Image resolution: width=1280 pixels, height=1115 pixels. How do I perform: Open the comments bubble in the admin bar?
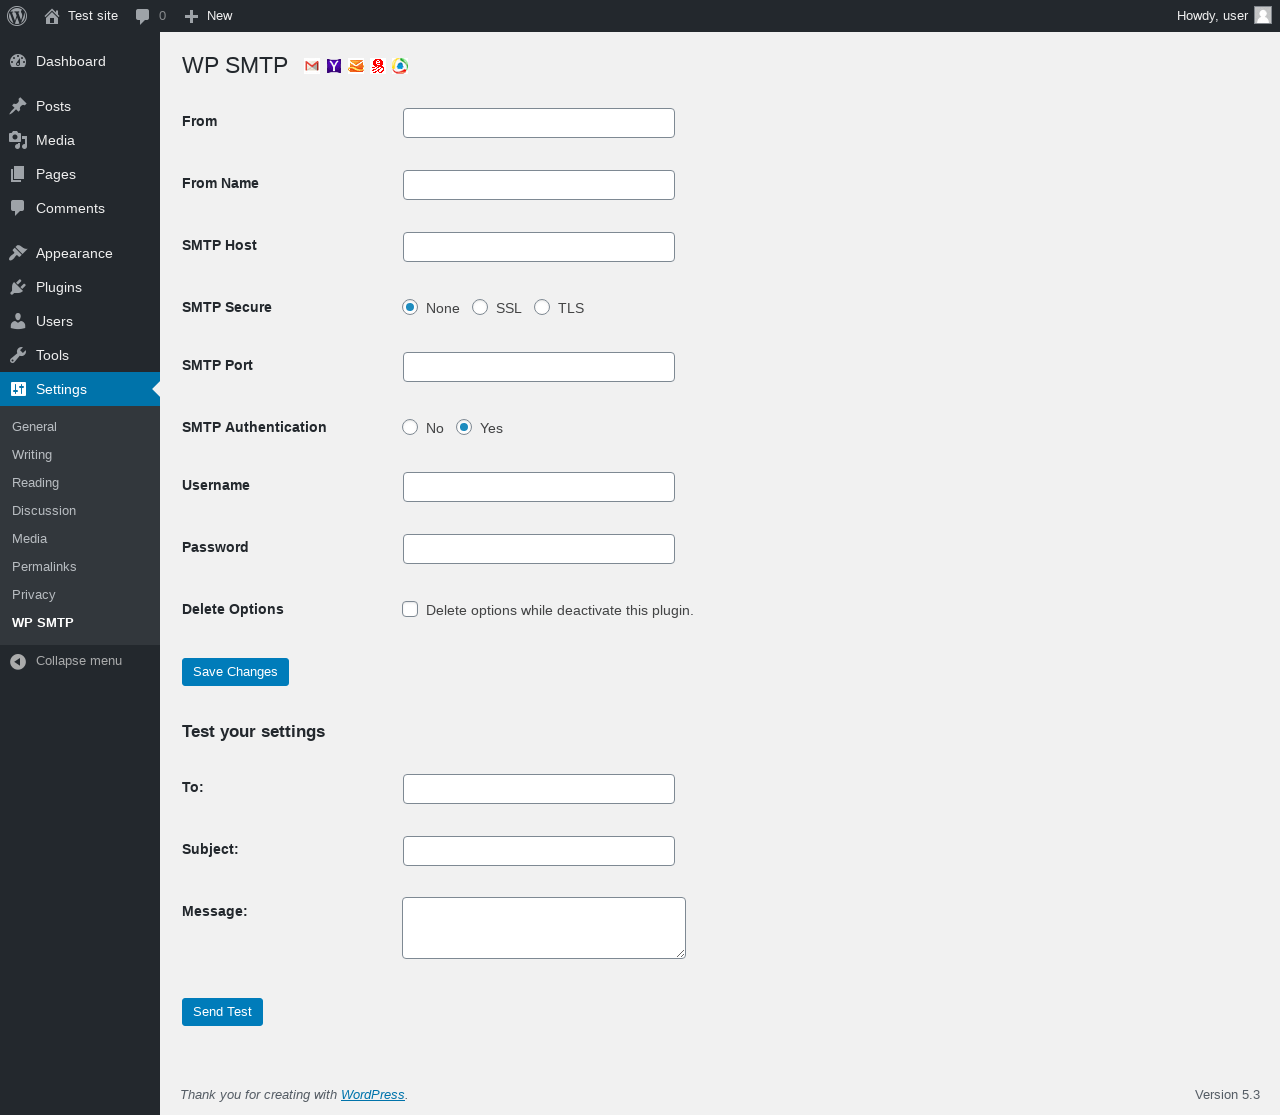click(x=143, y=16)
